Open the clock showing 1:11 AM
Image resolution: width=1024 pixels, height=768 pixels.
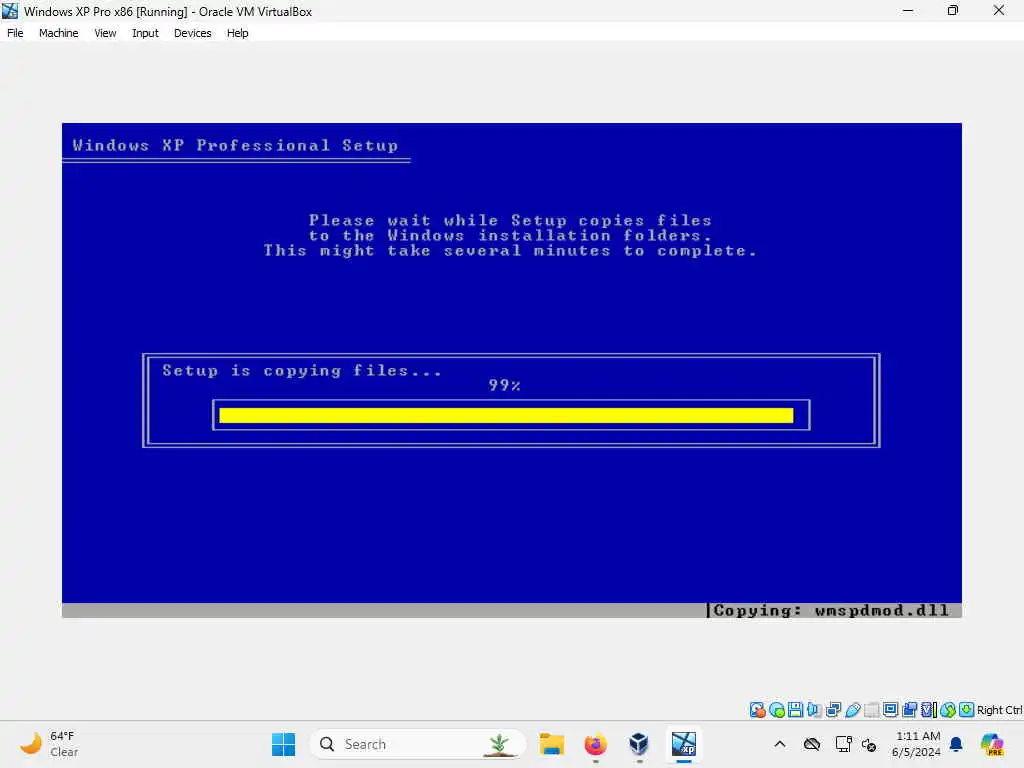(x=917, y=744)
